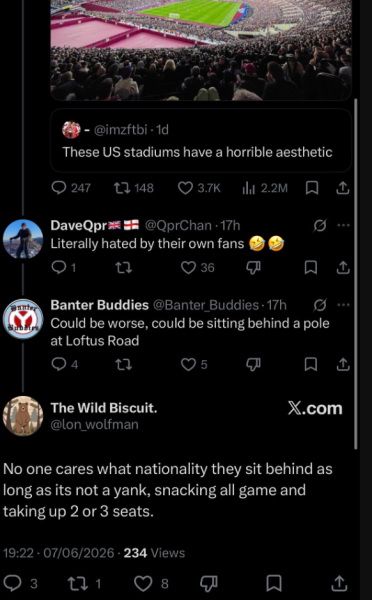This screenshot has height=600, width=372.
Task: Open The Wild Biscuit's bear avatar
Action: click(x=23, y=416)
